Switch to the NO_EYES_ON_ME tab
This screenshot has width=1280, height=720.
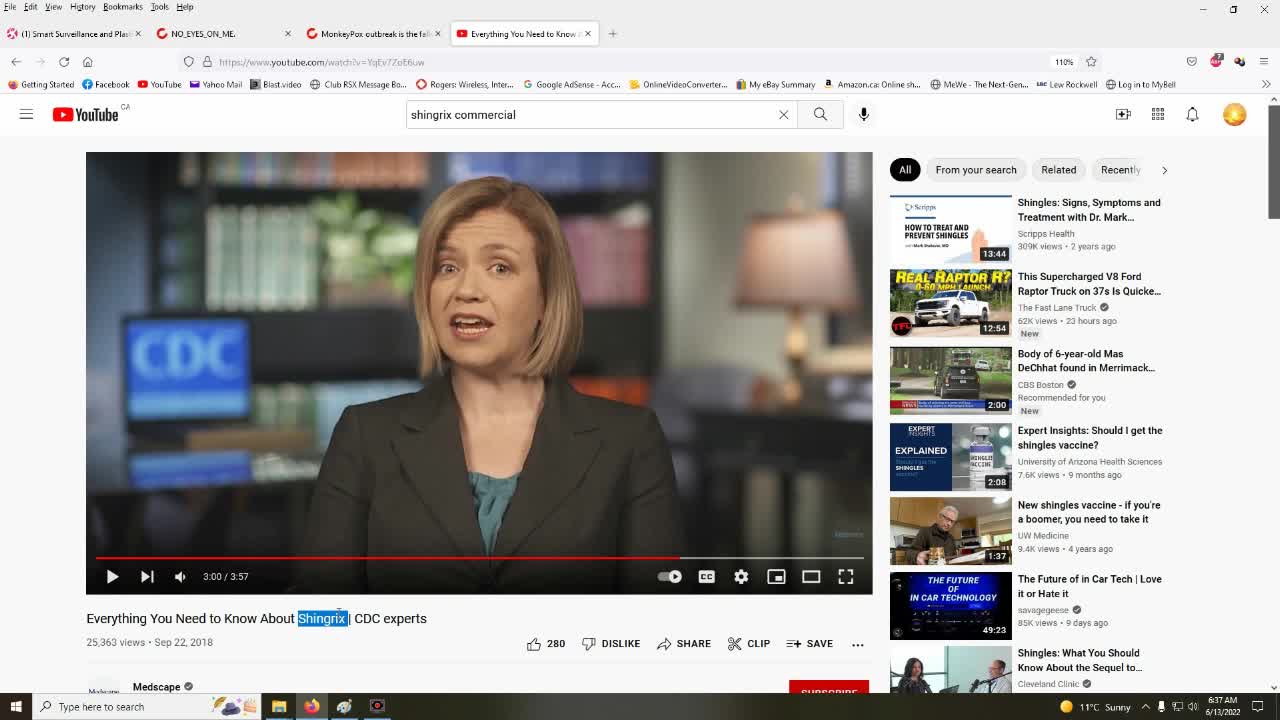pyautogui.click(x=224, y=34)
